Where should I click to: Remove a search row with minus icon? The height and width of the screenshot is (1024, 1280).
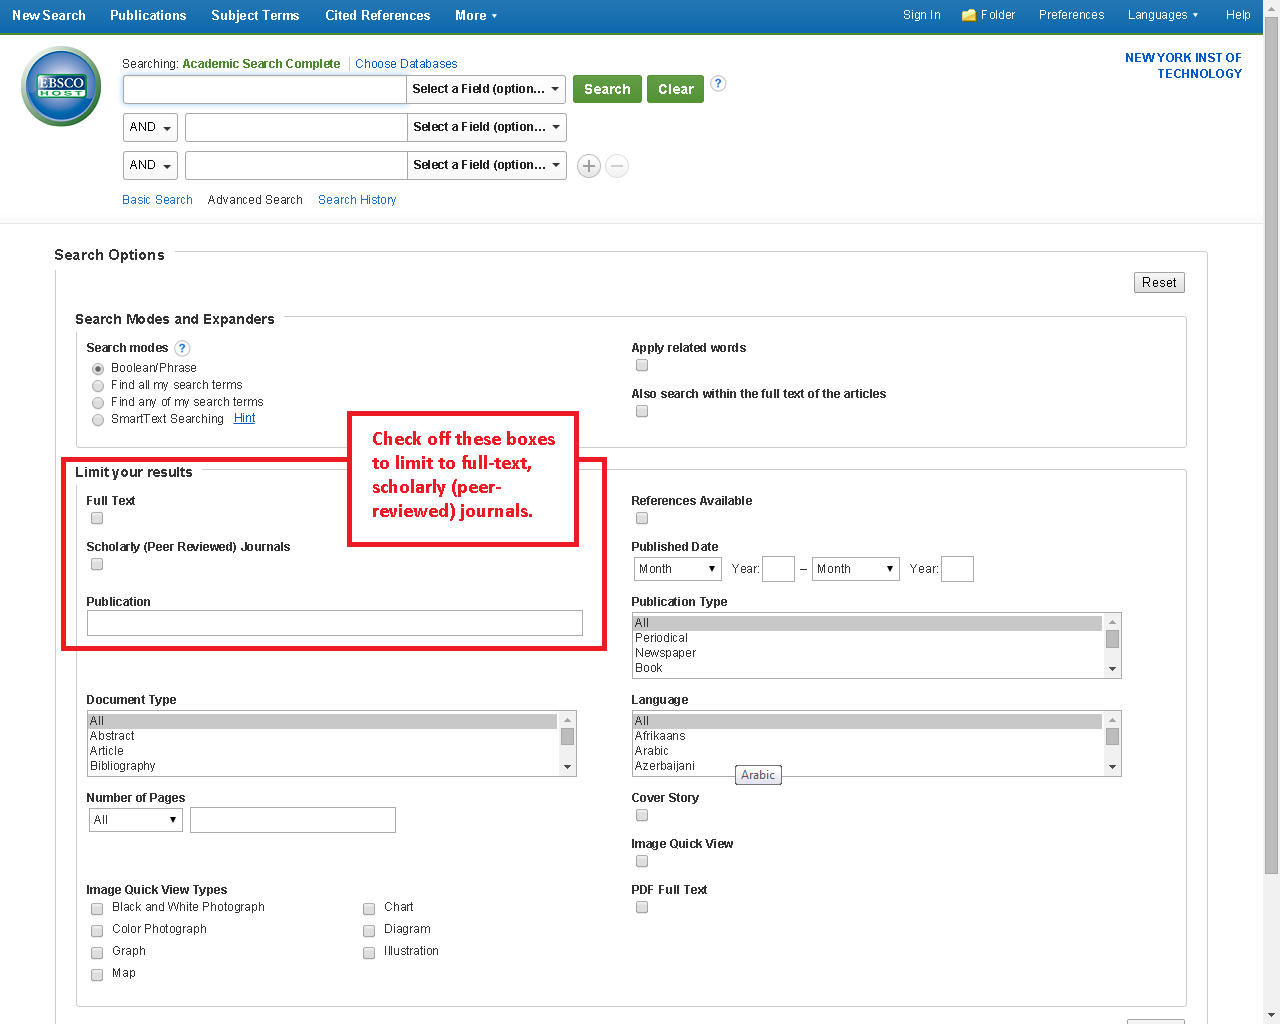click(x=618, y=166)
